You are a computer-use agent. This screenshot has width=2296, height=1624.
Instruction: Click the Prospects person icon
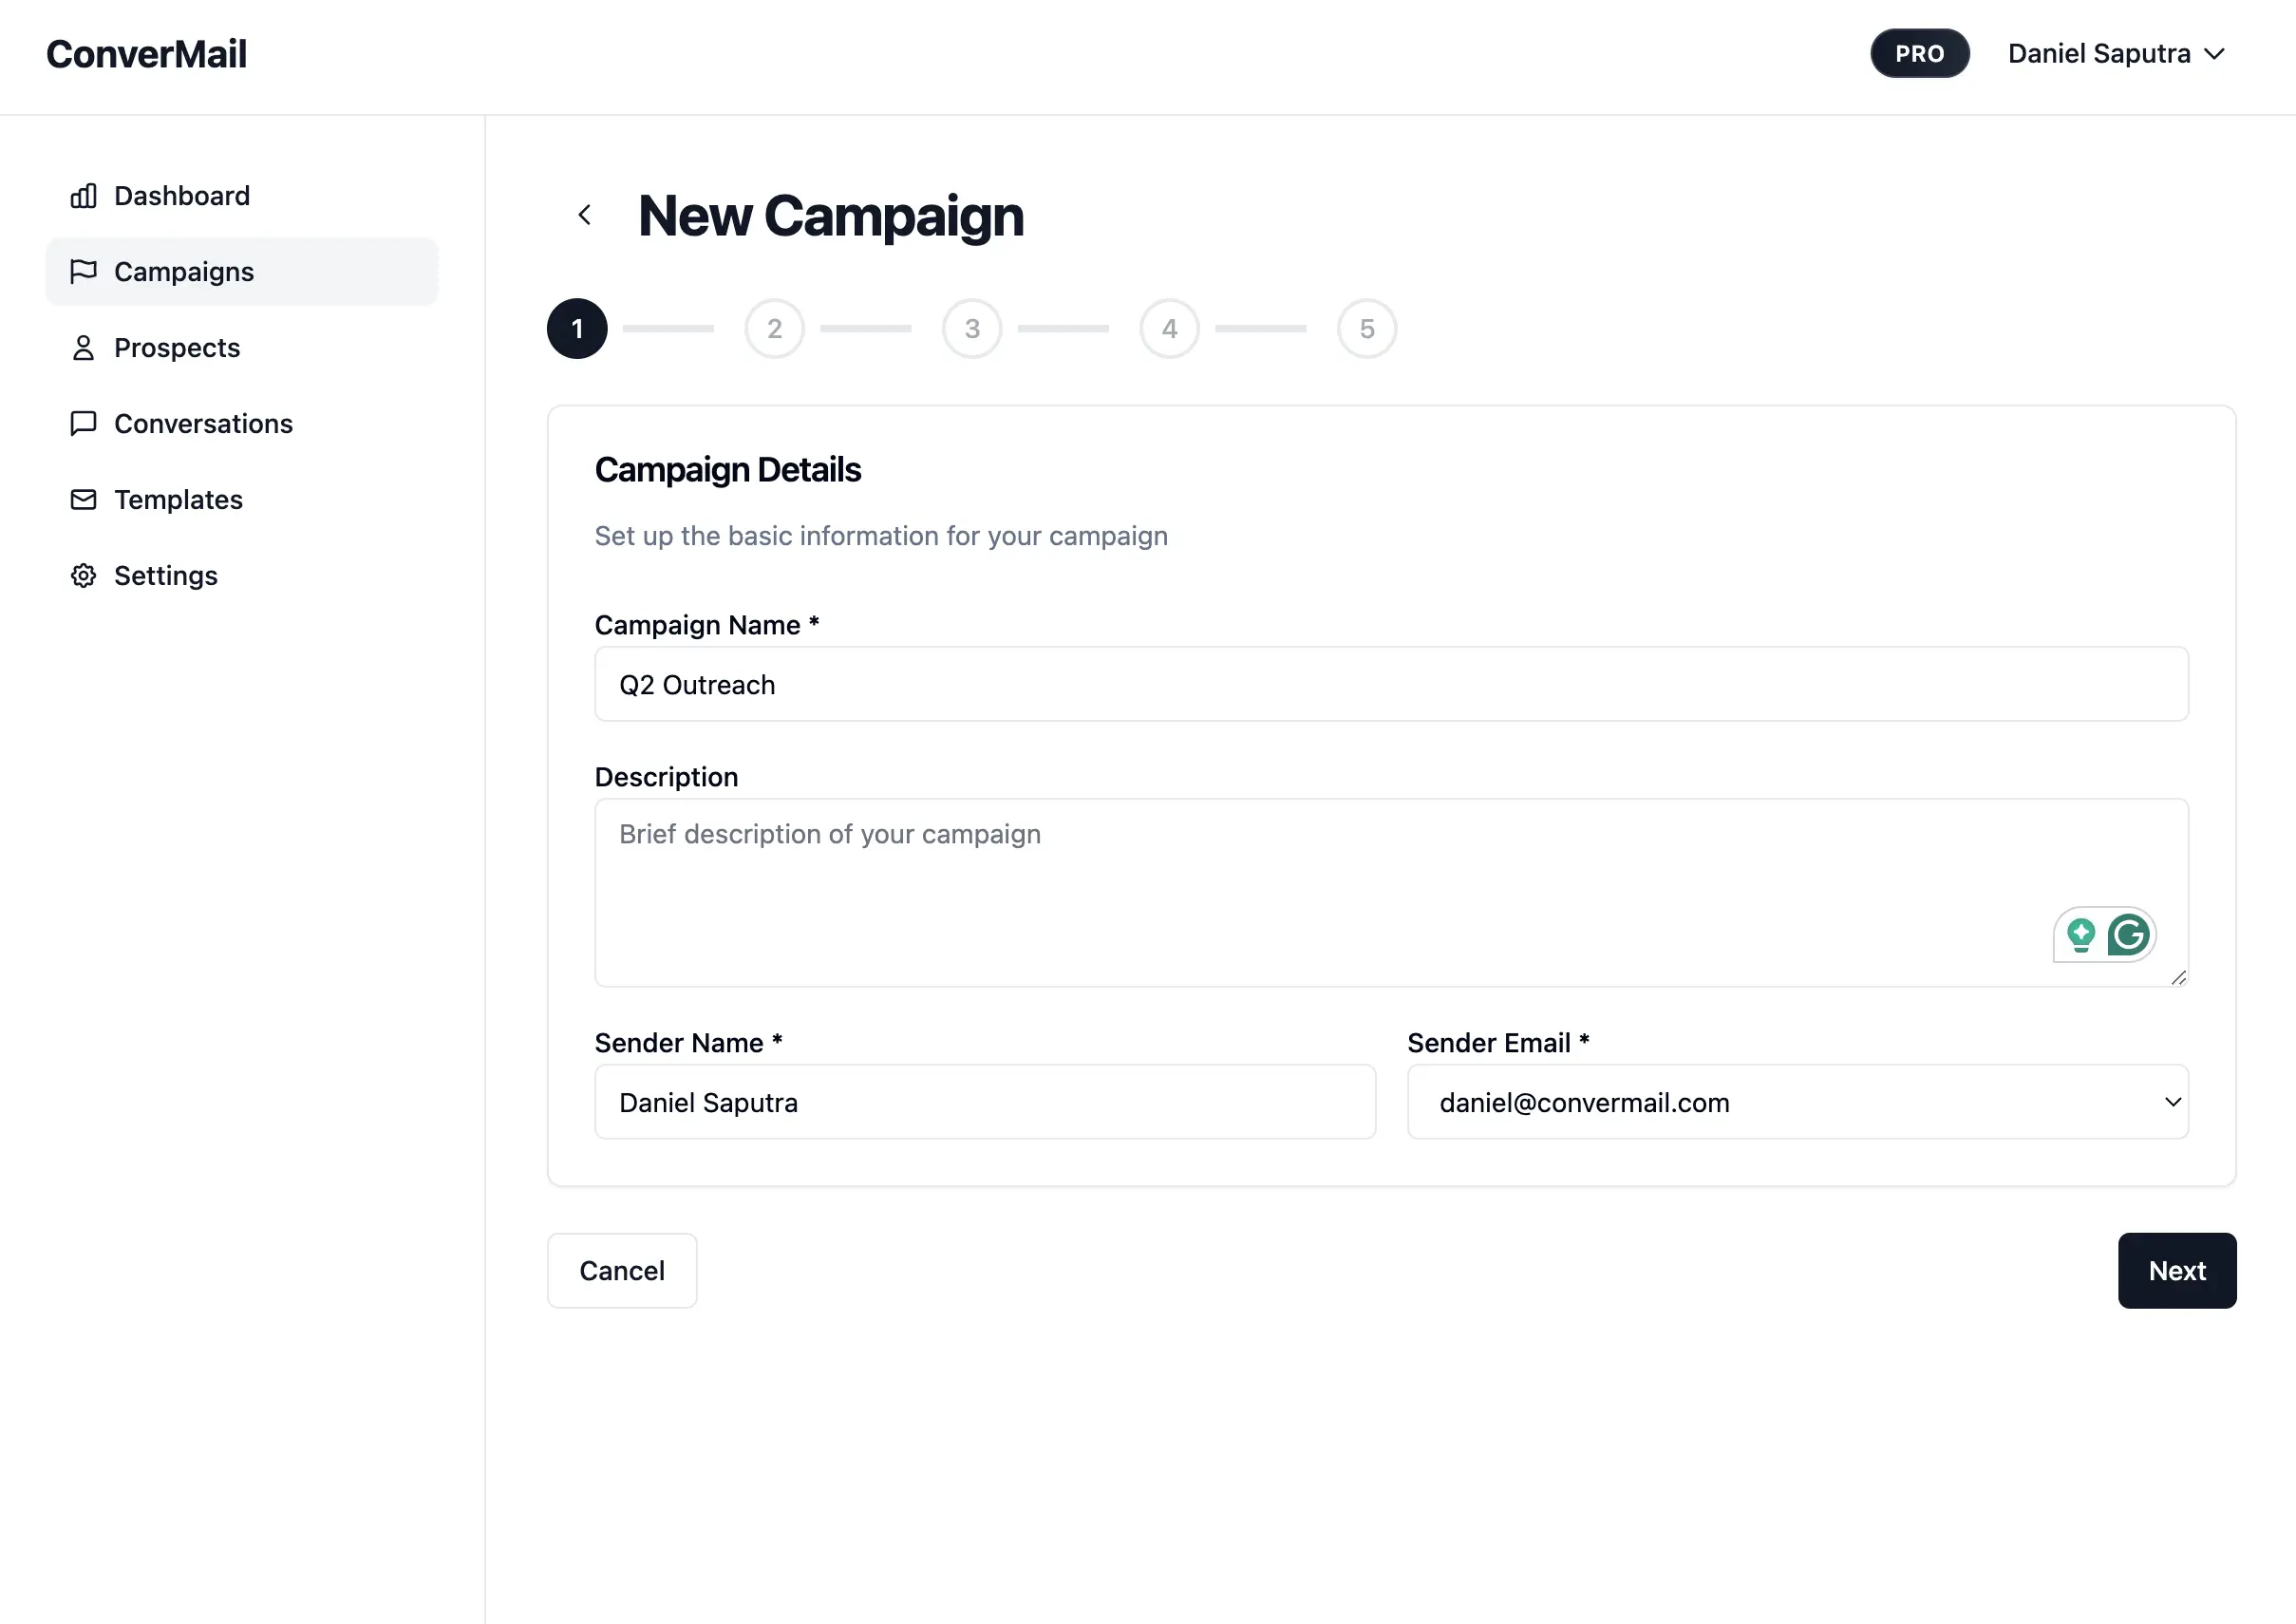(84, 348)
